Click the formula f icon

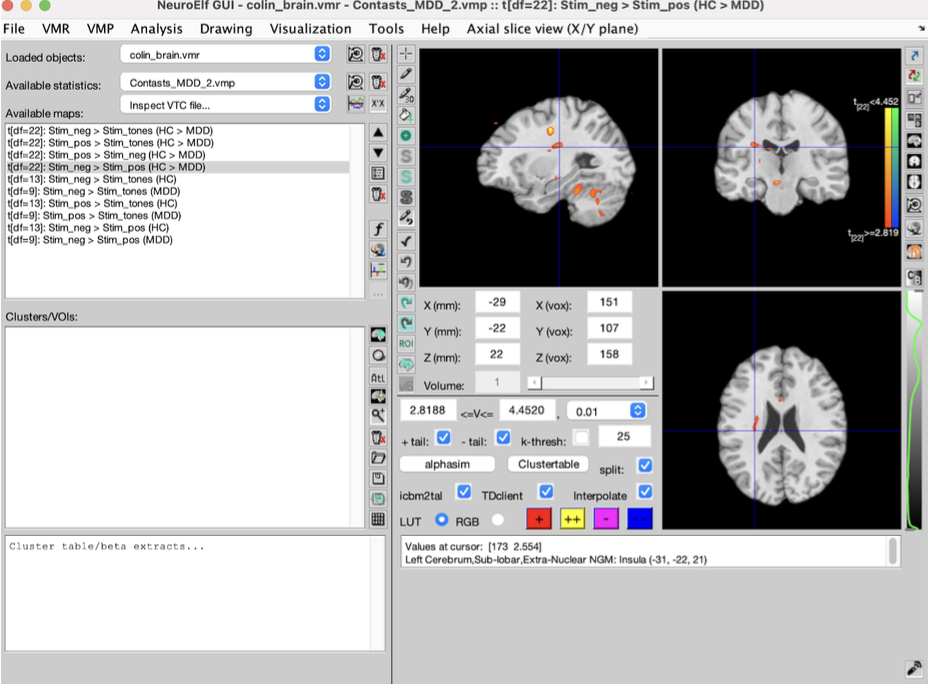point(378,229)
